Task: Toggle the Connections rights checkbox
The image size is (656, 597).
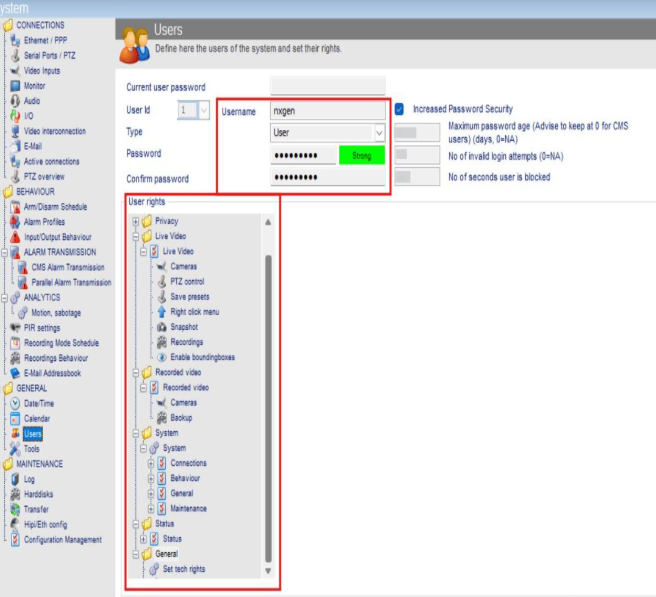Action: click(161, 463)
